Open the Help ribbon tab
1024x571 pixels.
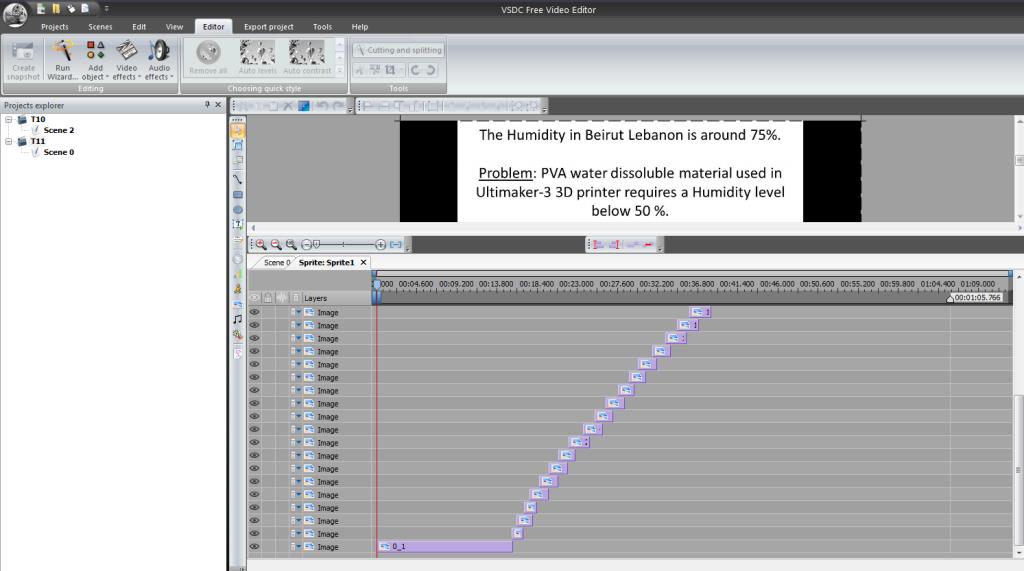coord(360,27)
